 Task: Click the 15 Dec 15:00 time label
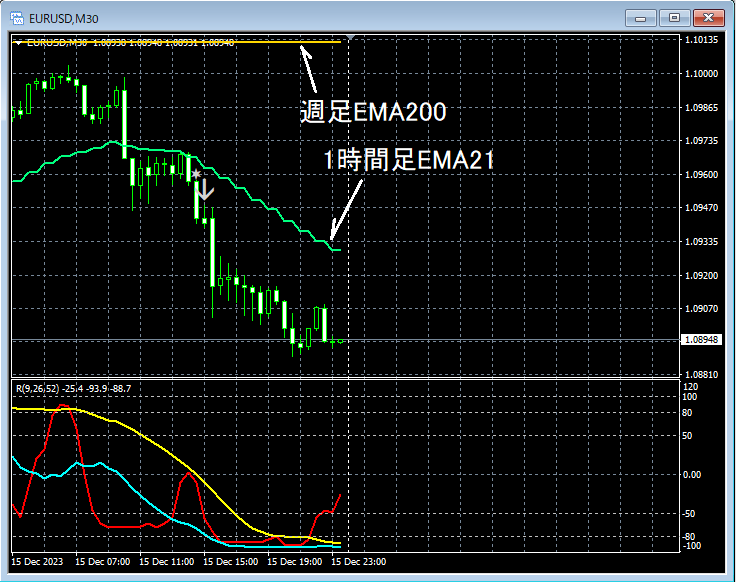230,562
